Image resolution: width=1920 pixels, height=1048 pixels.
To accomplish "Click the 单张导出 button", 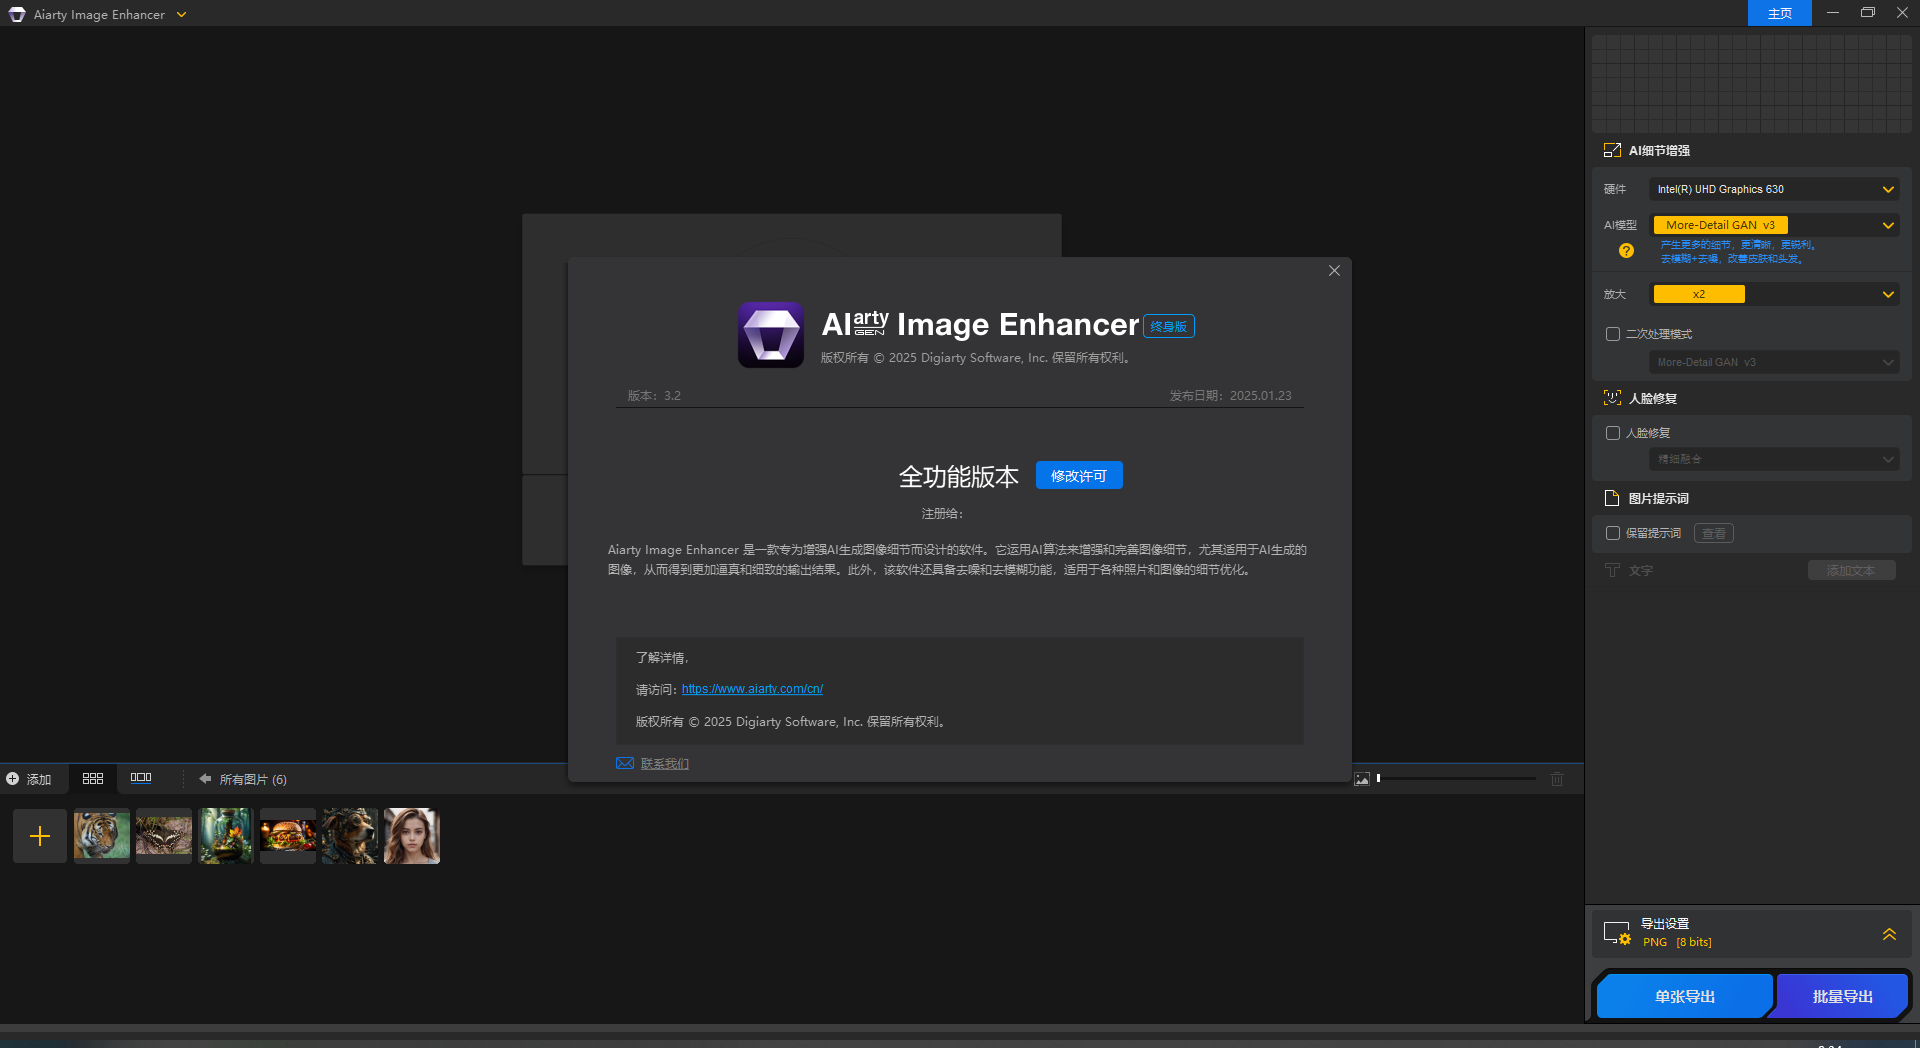I will 1685,996.
